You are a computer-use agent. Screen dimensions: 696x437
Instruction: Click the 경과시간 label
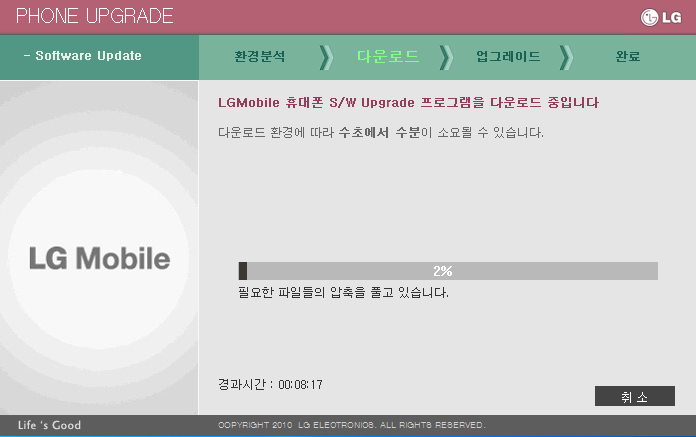[x=242, y=384]
